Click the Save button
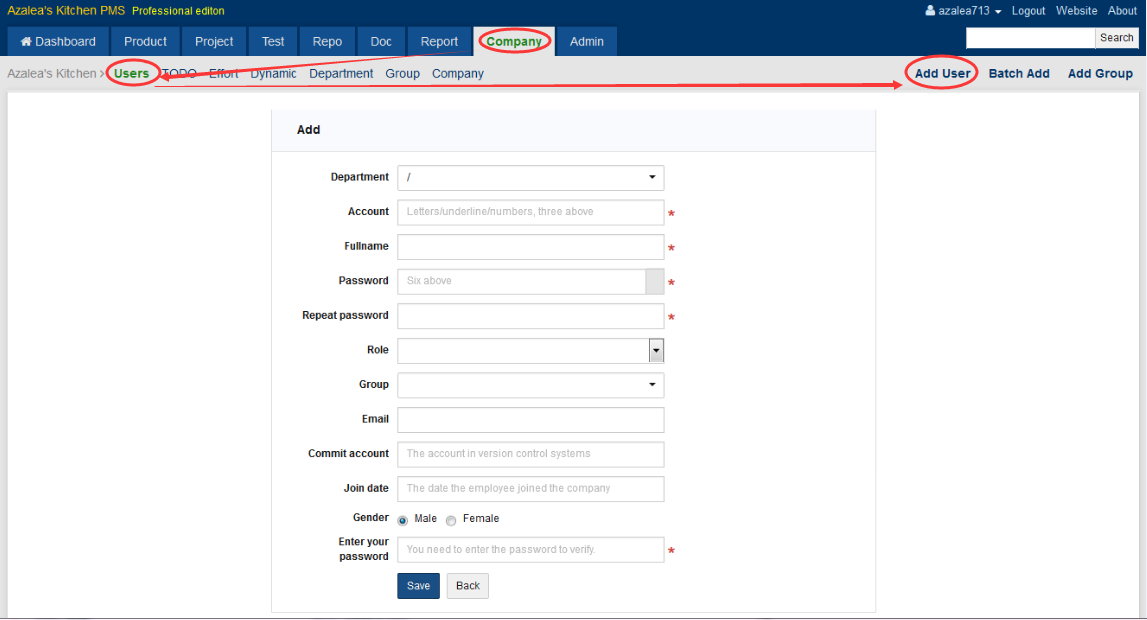This screenshot has width=1147, height=620. pos(418,586)
